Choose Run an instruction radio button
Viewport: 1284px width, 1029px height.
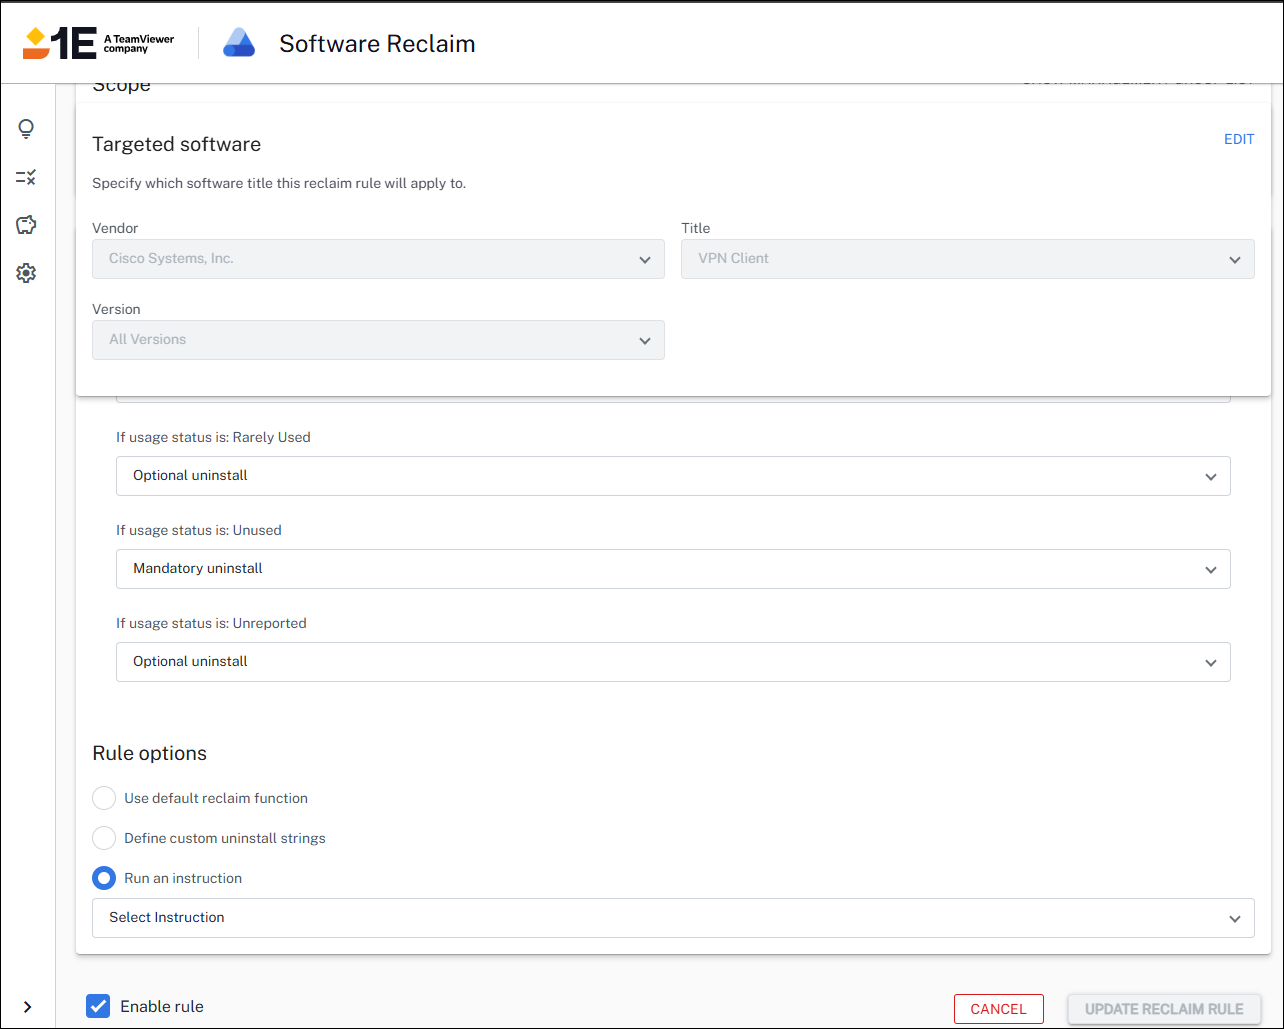pos(104,878)
